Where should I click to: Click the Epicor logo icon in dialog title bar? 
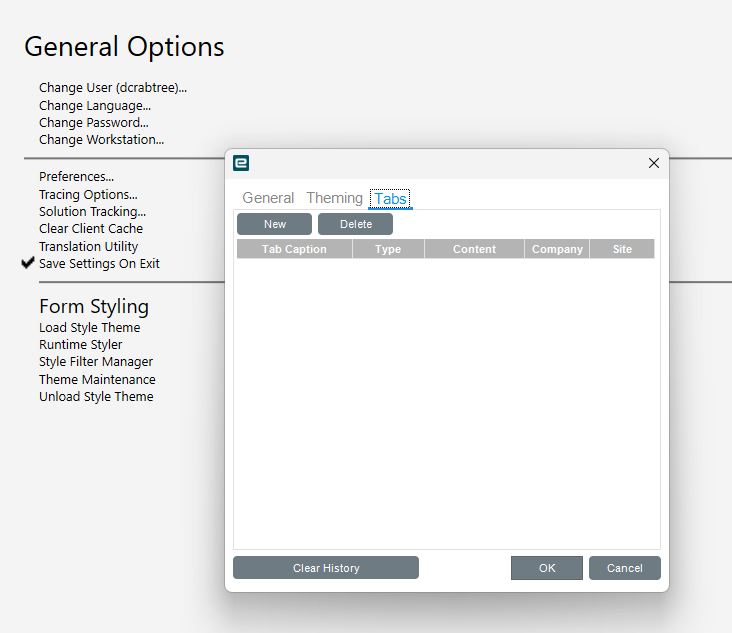pos(241,163)
